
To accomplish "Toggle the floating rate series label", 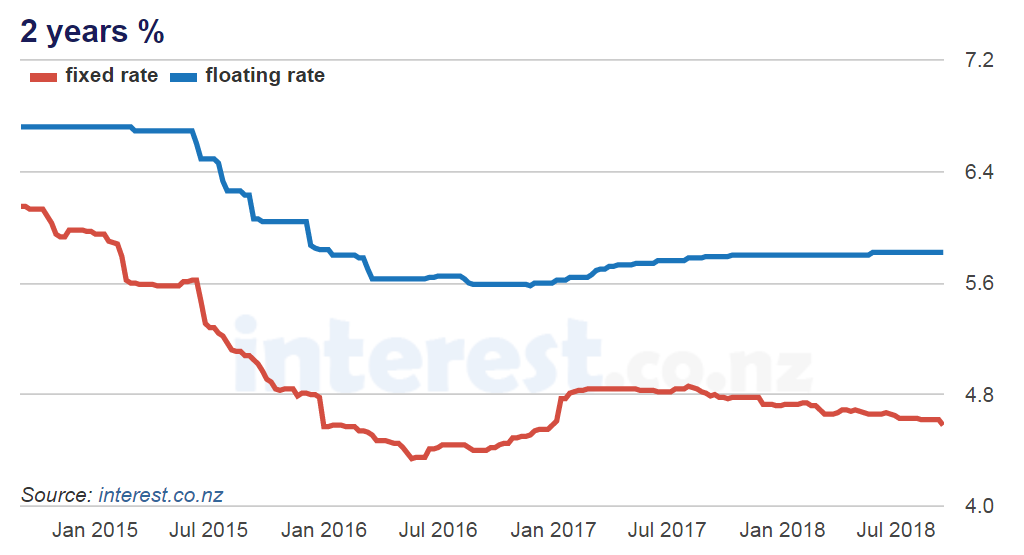I will coord(264,75).
